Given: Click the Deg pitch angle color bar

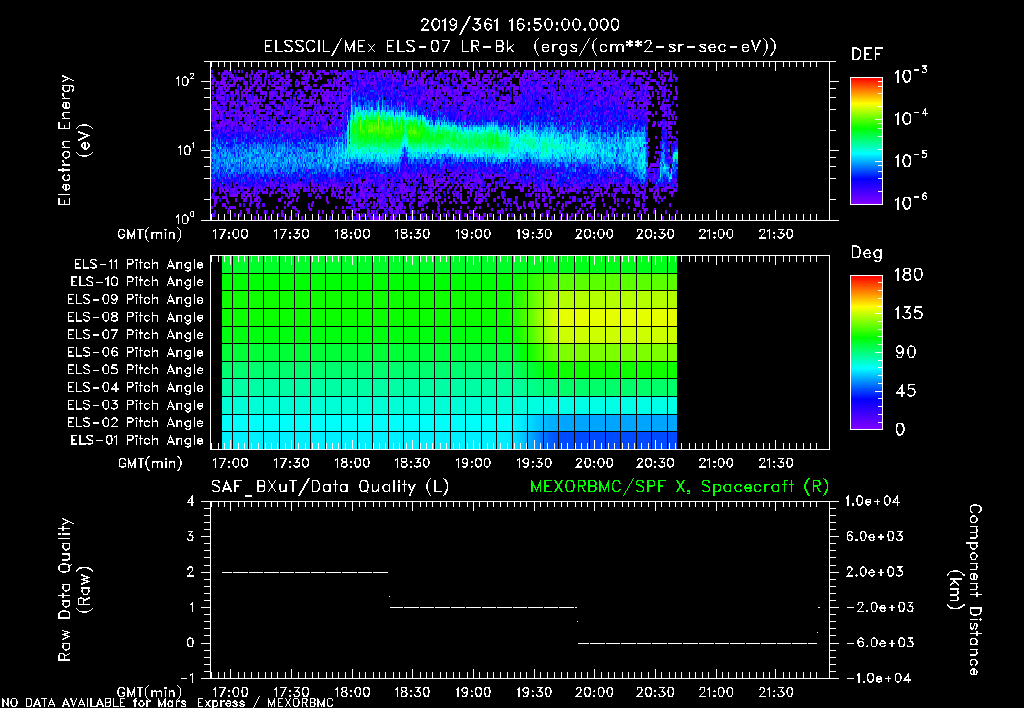Looking at the screenshot, I should click(x=865, y=351).
